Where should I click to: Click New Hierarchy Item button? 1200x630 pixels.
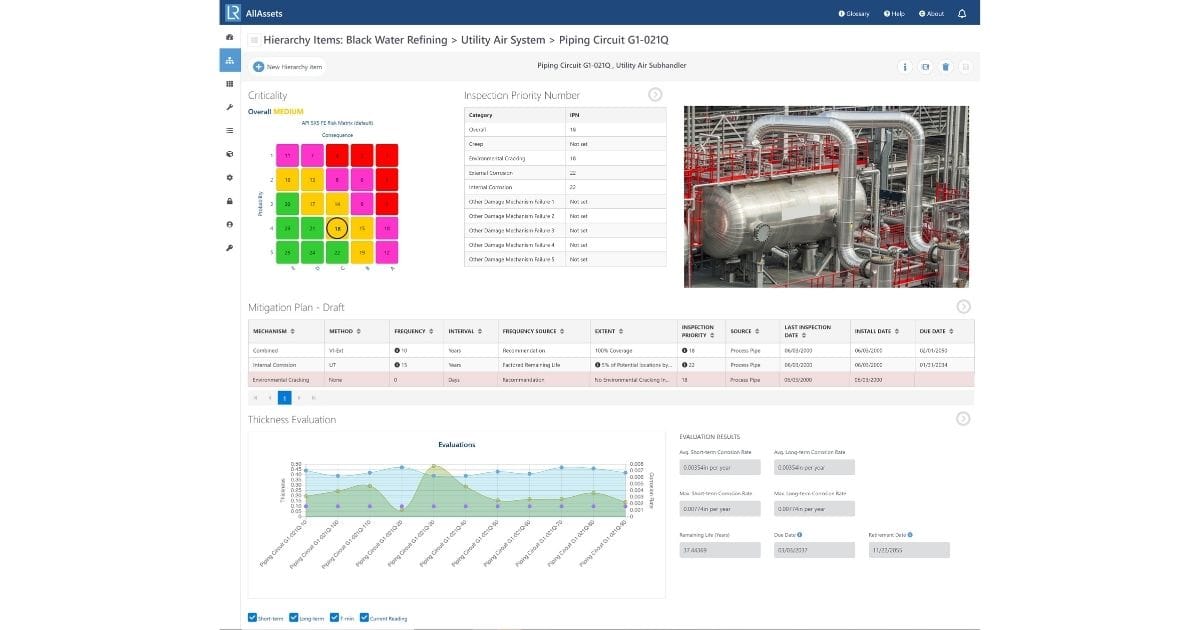(x=288, y=67)
